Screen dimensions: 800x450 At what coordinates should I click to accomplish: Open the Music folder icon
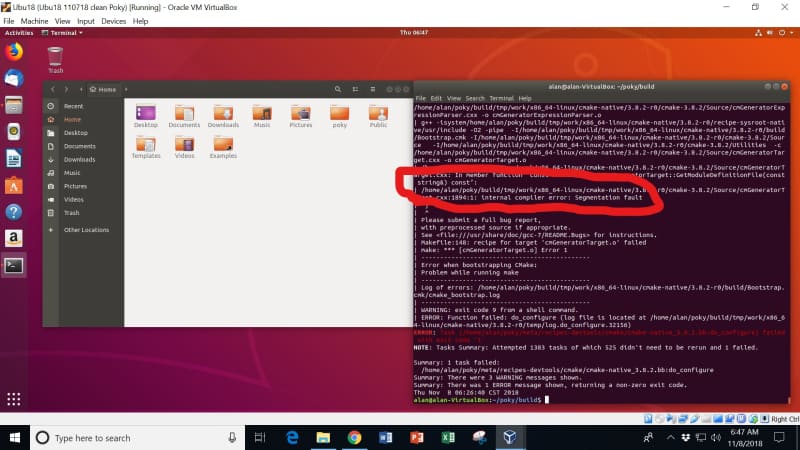pyautogui.click(x=262, y=116)
